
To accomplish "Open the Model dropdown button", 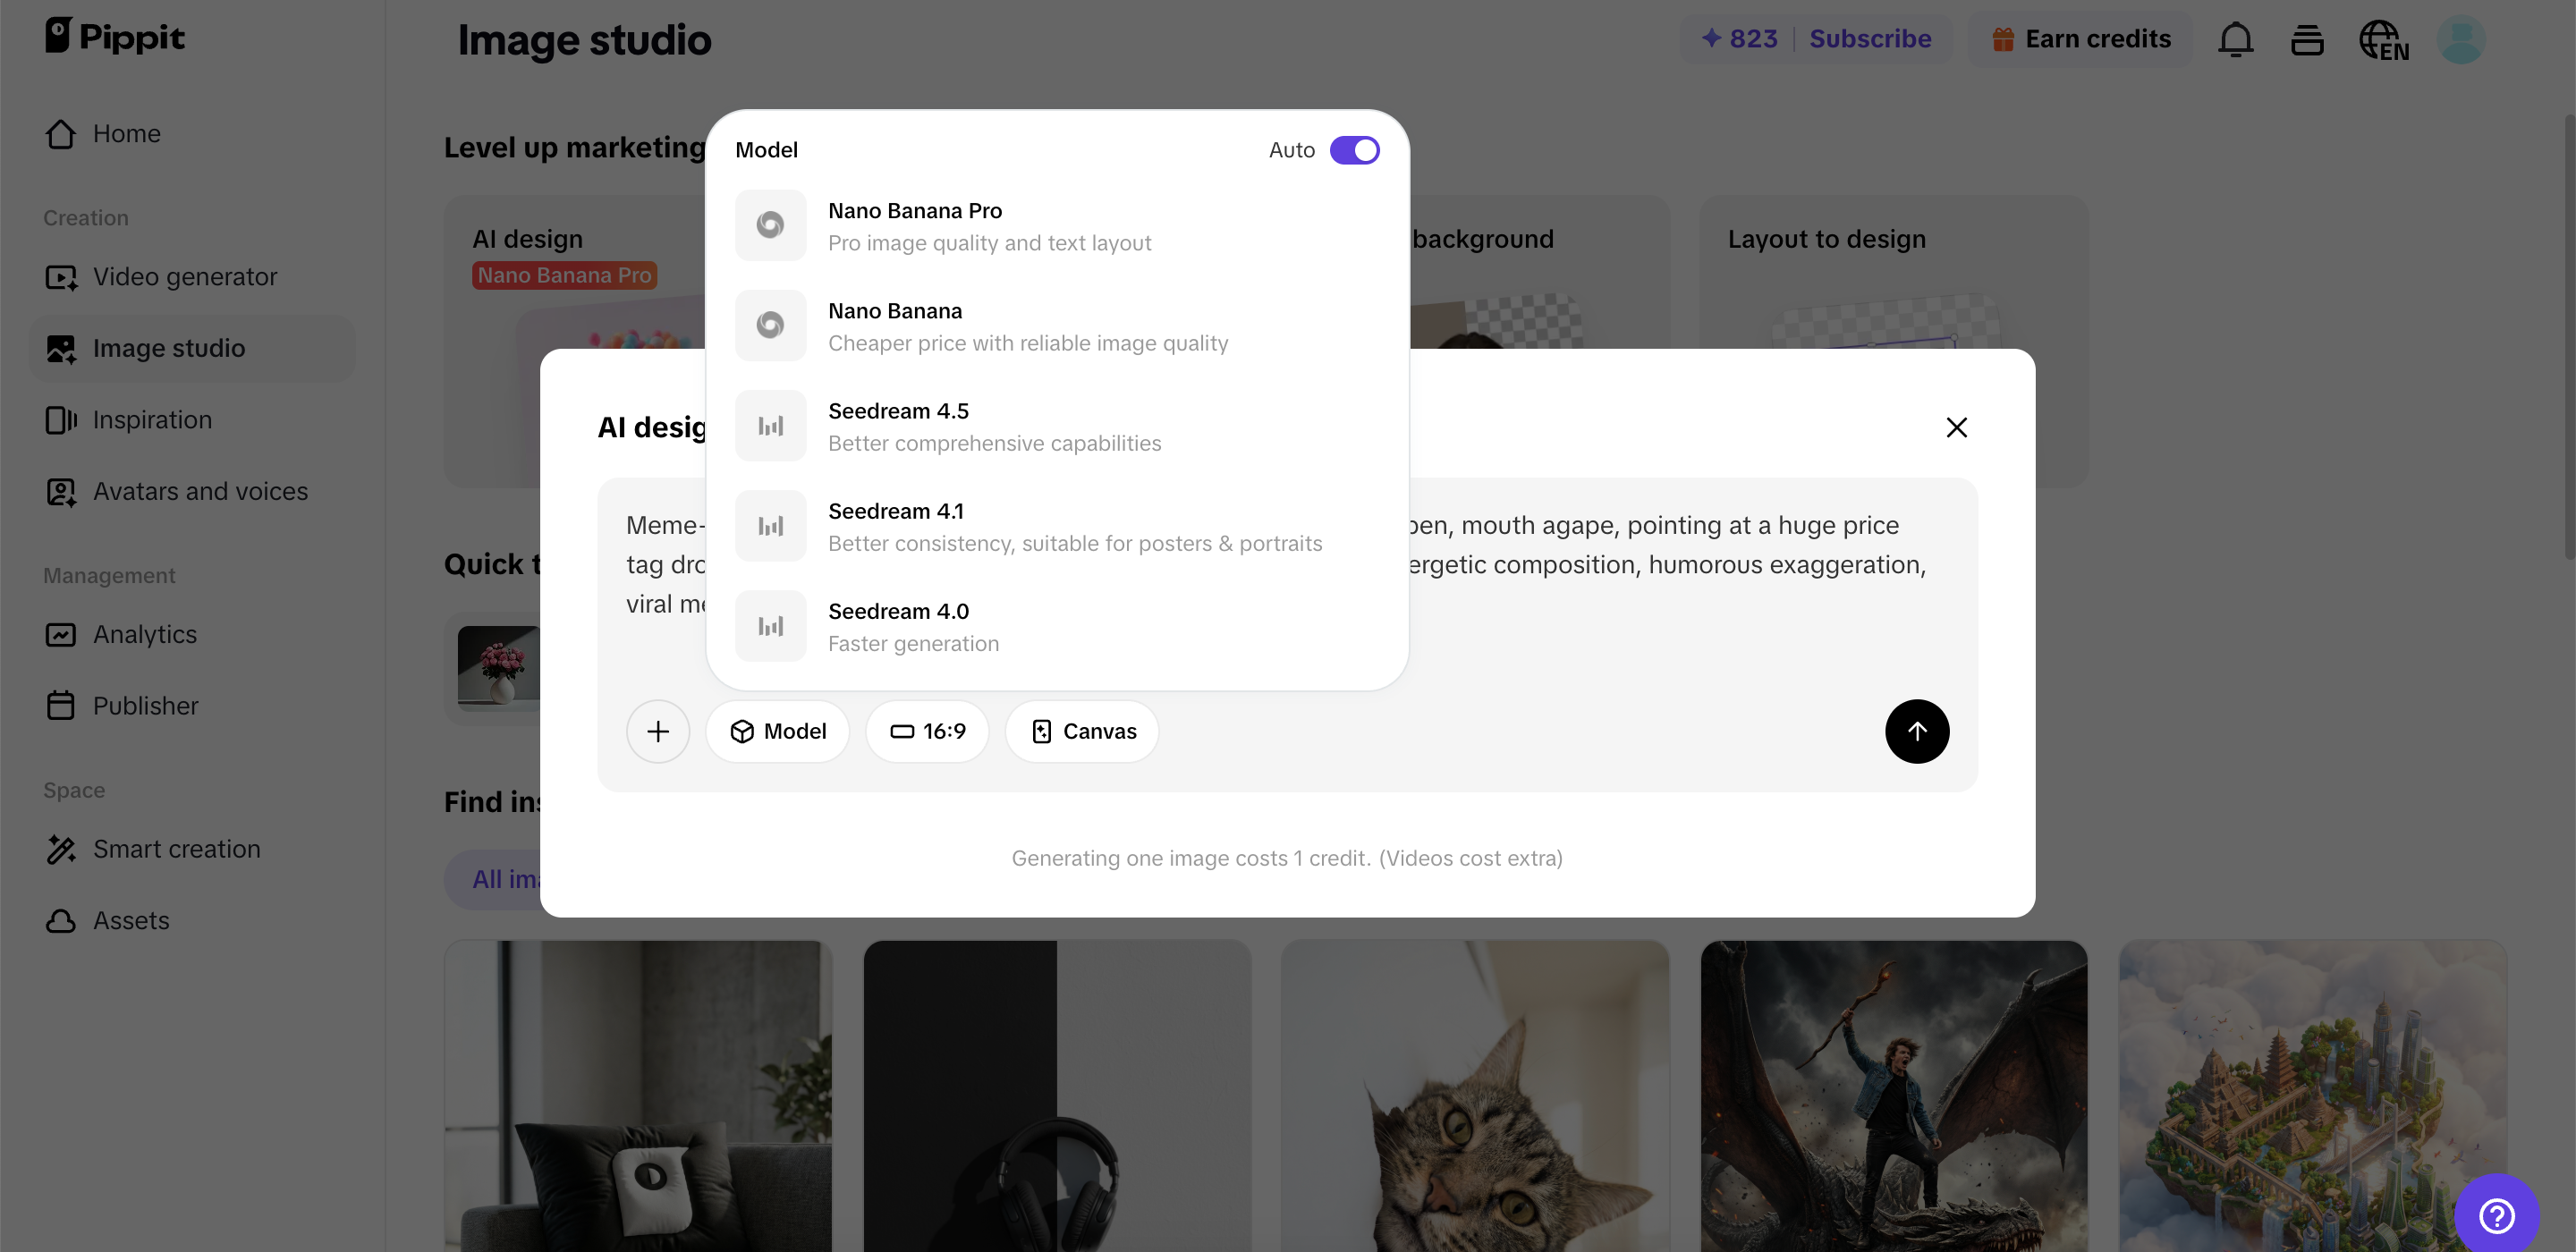I will [777, 731].
